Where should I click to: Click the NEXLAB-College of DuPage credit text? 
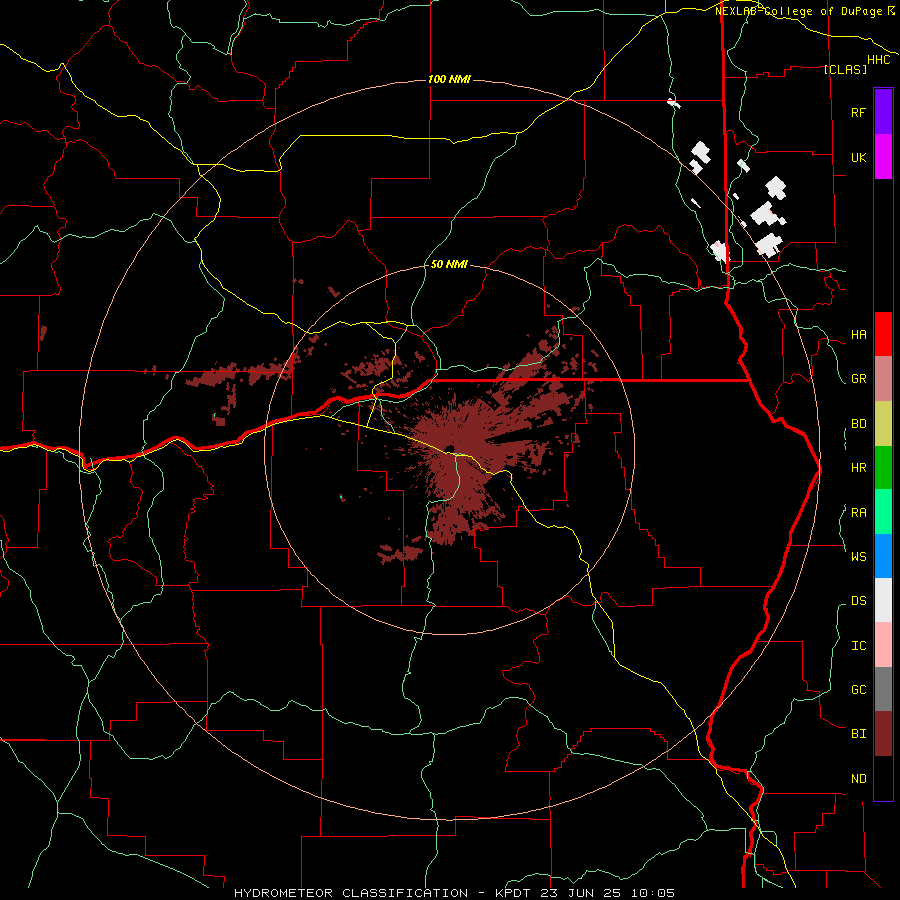click(798, 11)
